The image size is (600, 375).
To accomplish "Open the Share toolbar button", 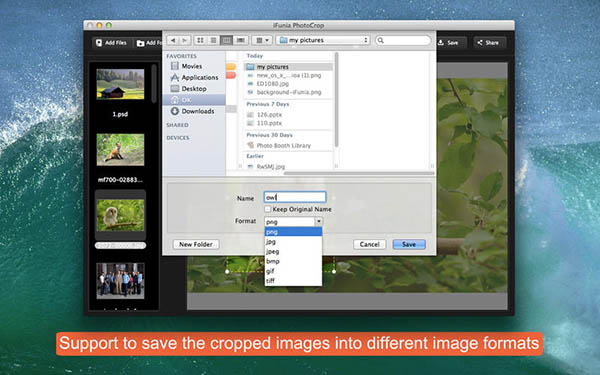I will click(x=489, y=42).
